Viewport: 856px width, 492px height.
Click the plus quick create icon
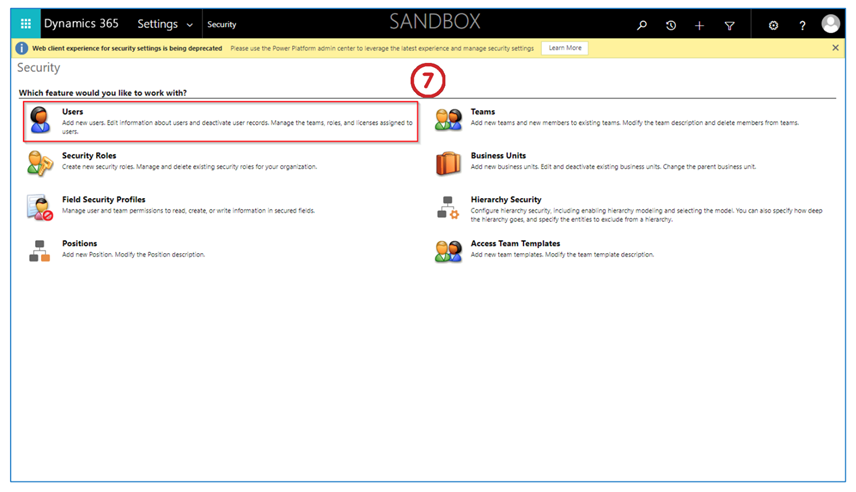tap(700, 25)
